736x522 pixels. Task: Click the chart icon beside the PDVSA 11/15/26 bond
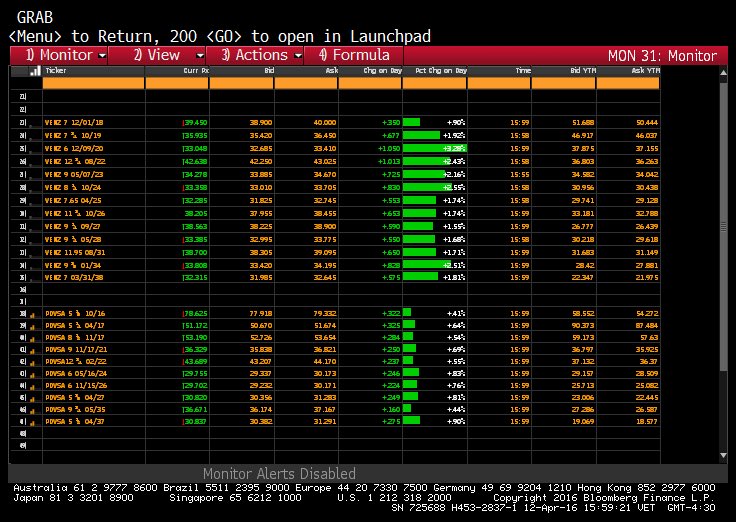click(31, 384)
